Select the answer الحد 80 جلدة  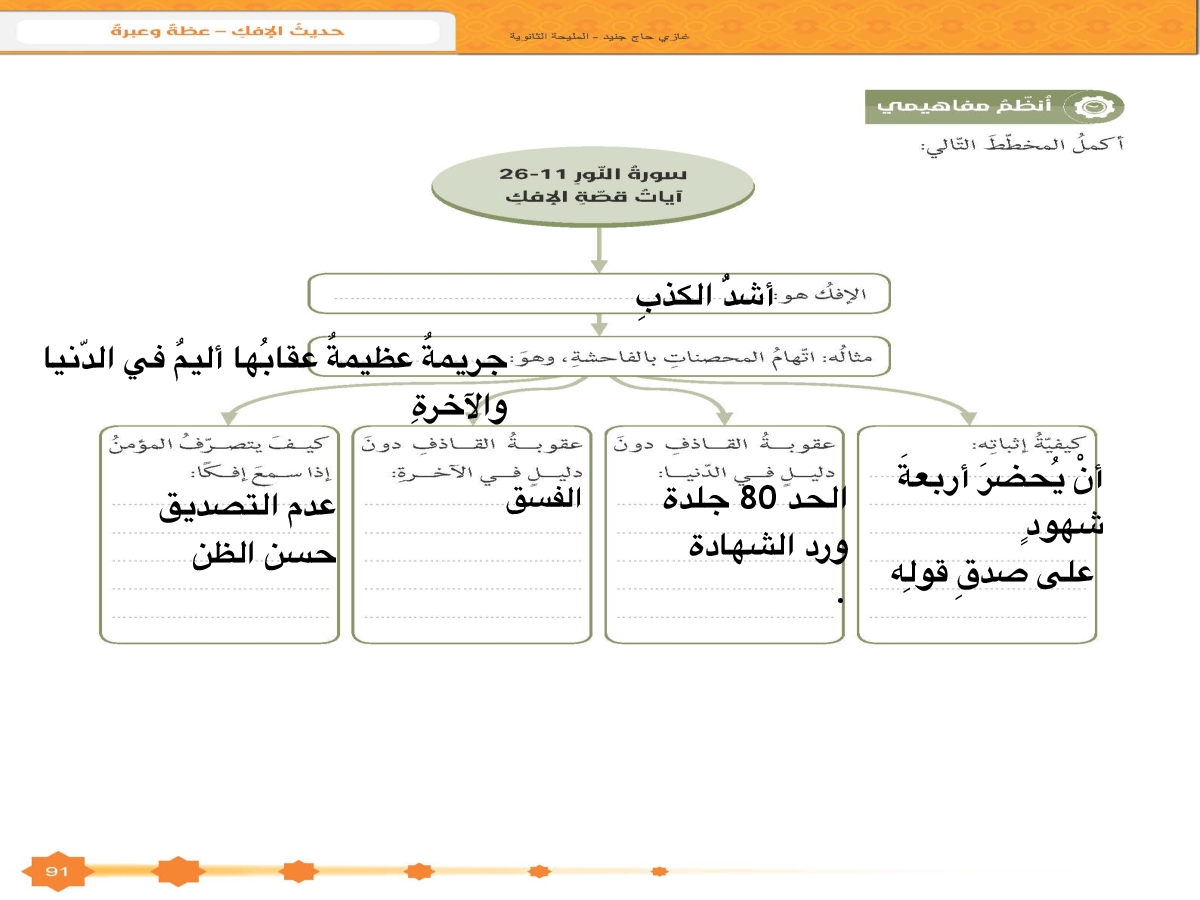tap(755, 500)
